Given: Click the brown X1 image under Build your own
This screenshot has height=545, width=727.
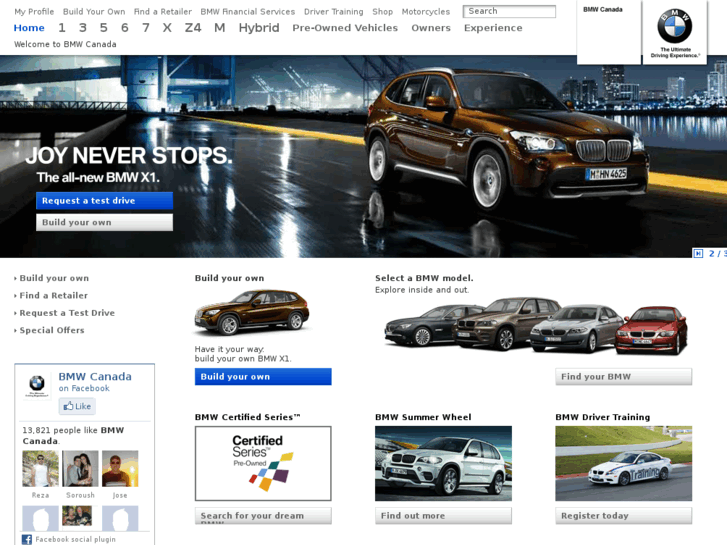Looking at the screenshot, I should click(x=252, y=312).
